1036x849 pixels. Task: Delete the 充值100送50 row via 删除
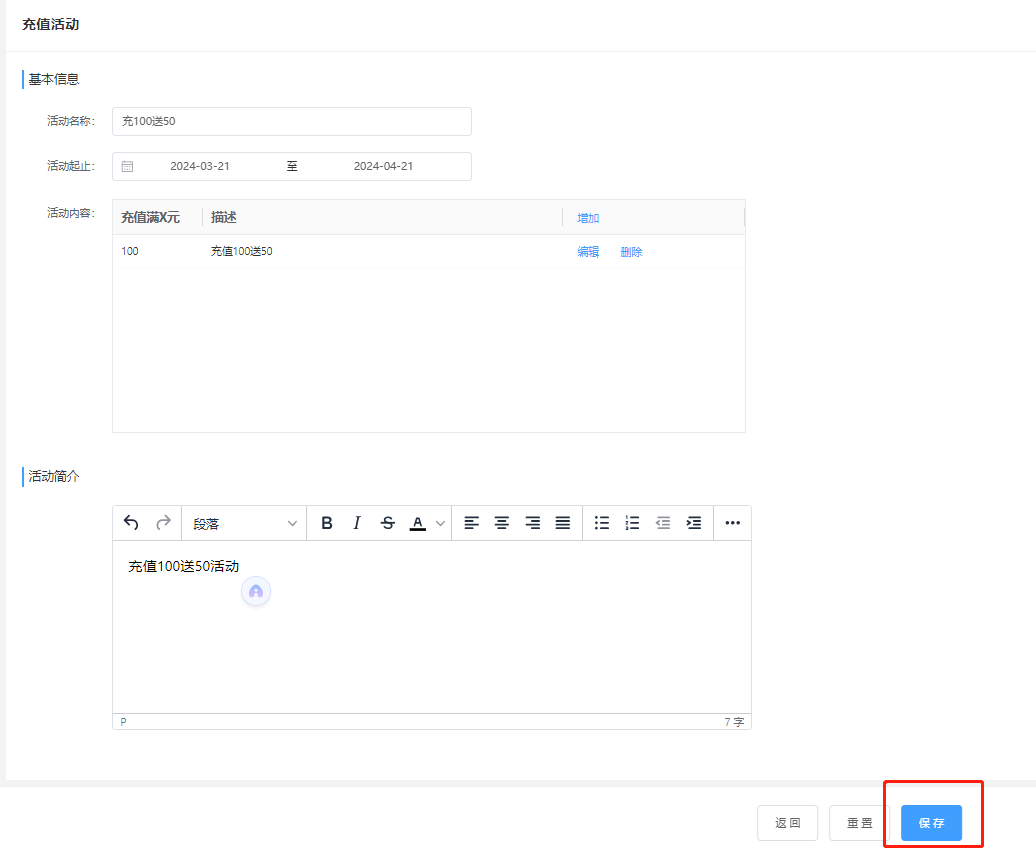631,252
